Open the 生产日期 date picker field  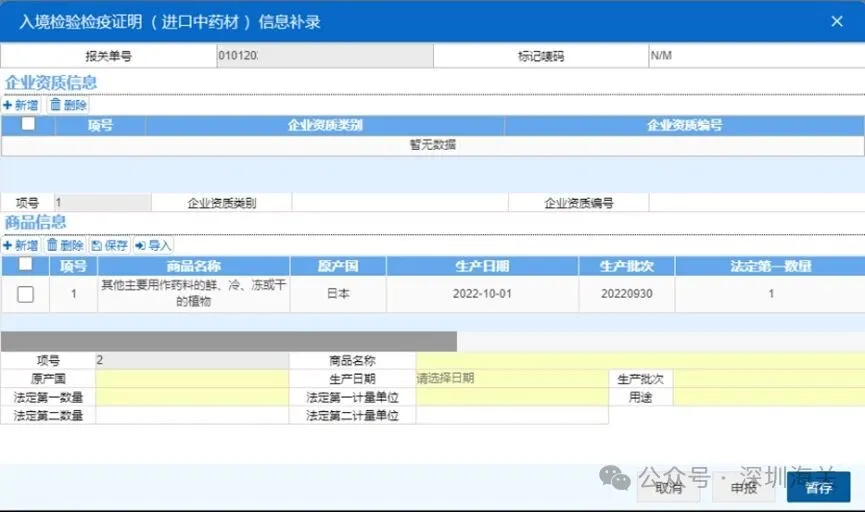pyautogui.click(x=511, y=379)
